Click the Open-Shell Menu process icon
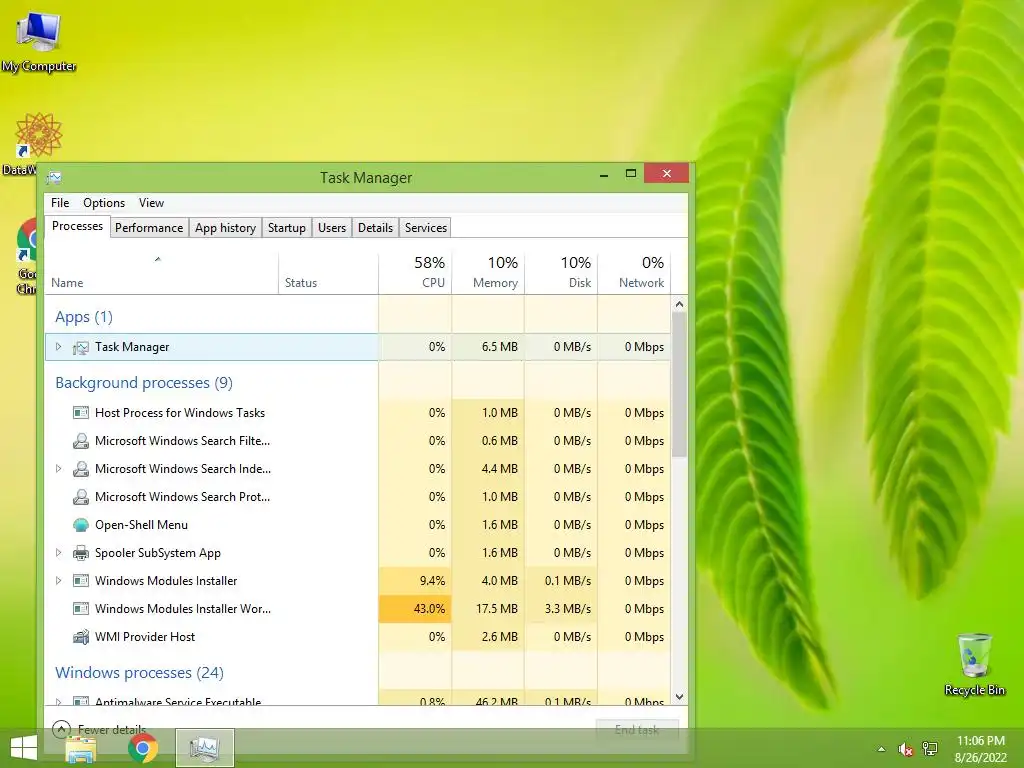 click(81, 525)
